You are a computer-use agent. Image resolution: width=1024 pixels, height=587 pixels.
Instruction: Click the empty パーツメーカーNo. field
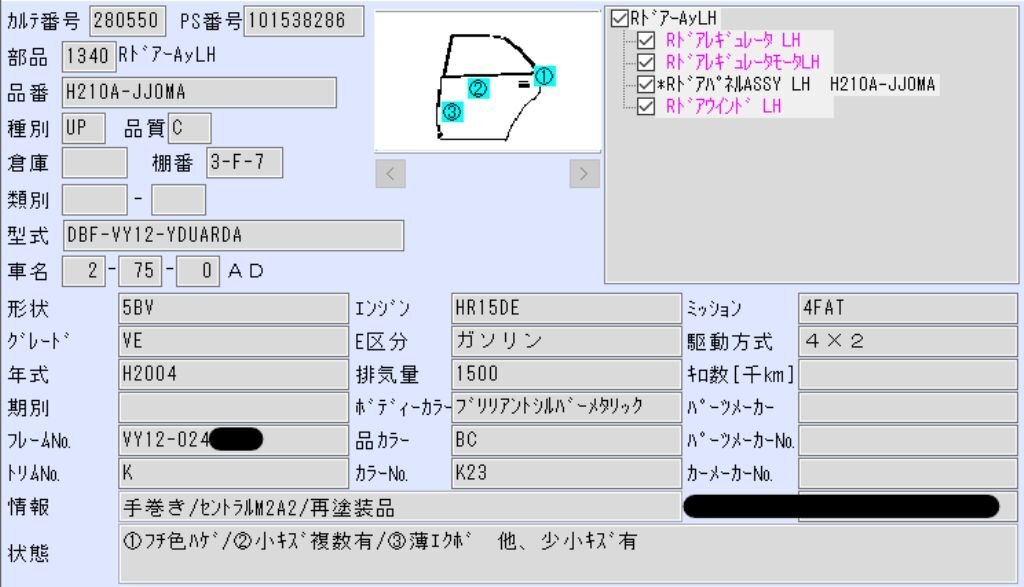[908, 440]
